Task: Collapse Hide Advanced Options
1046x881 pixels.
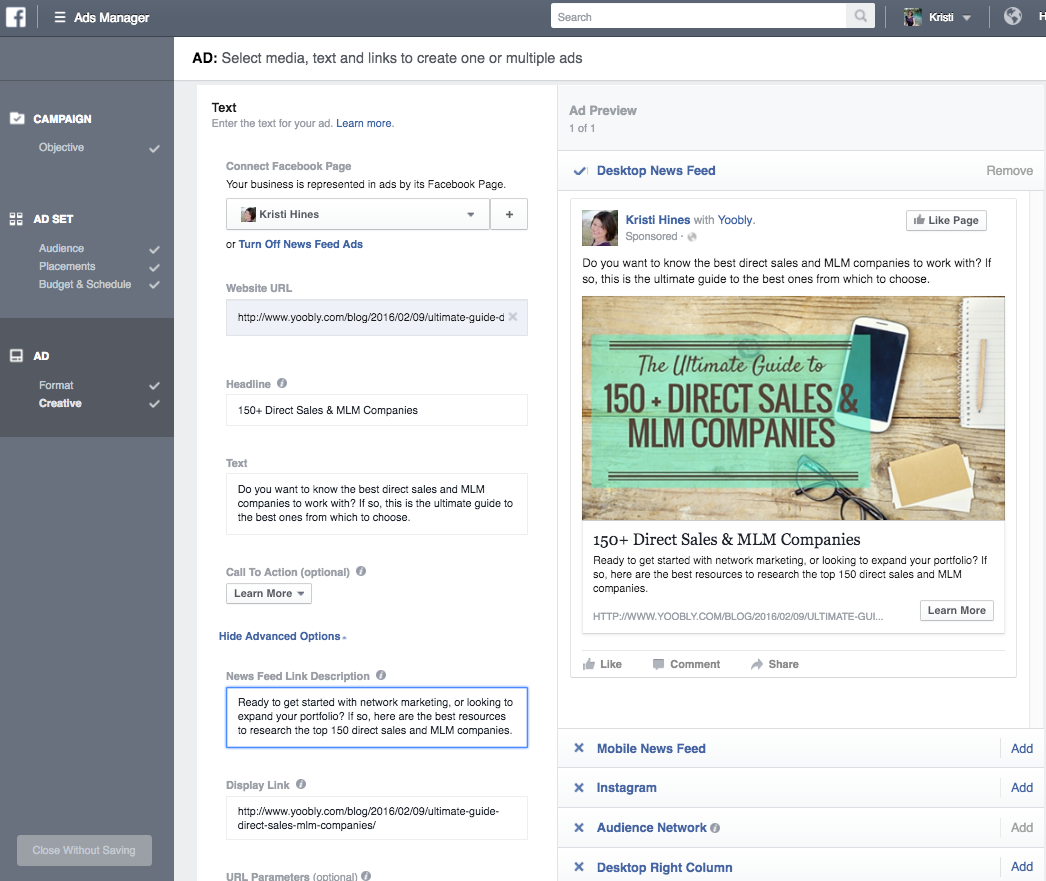Action: click(x=282, y=636)
